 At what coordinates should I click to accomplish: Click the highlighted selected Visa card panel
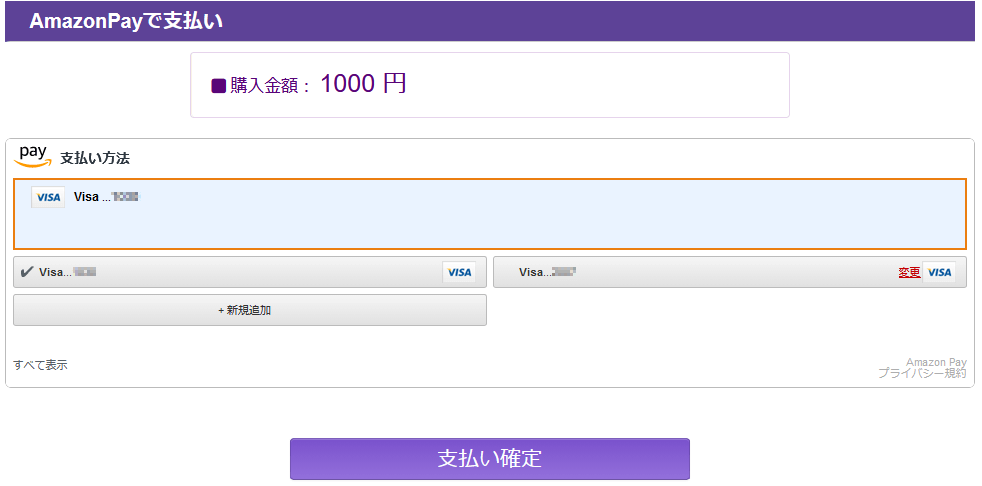490,214
